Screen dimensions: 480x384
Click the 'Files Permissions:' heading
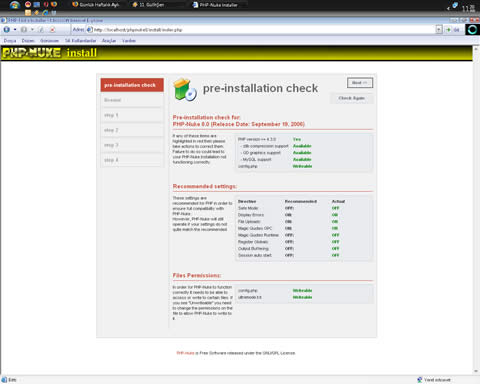pyautogui.click(x=197, y=275)
